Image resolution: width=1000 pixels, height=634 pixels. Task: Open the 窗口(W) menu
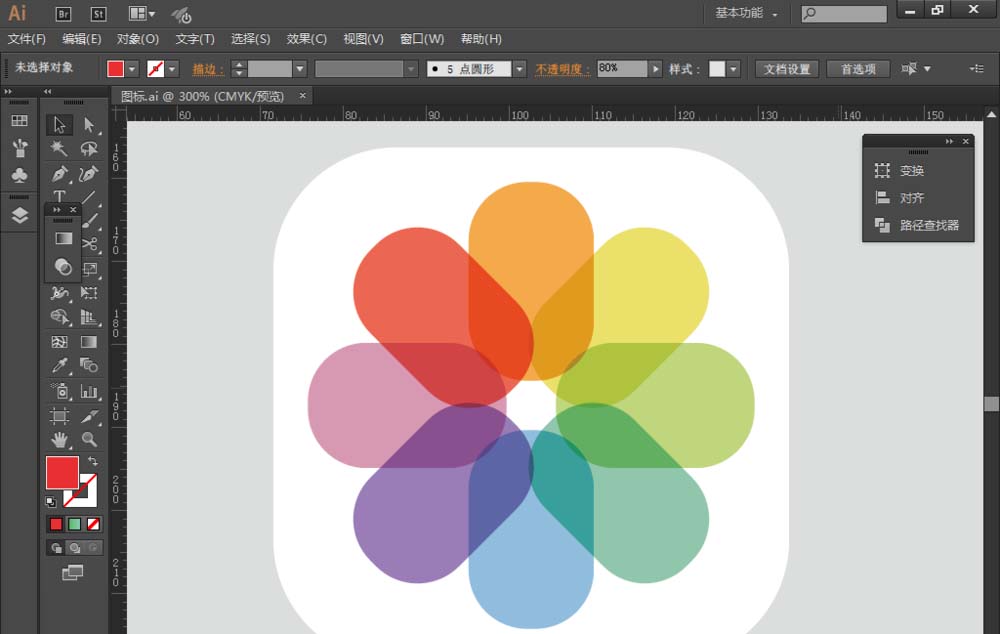tap(422, 39)
